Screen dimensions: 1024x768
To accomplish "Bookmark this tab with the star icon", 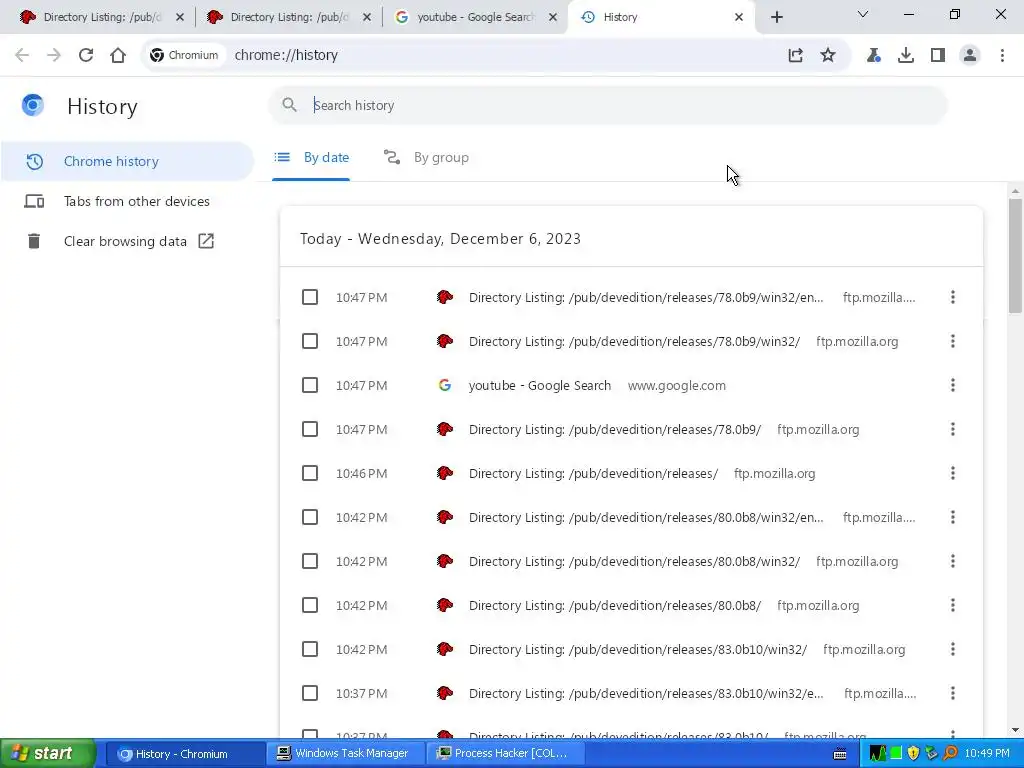I will pyautogui.click(x=827, y=55).
